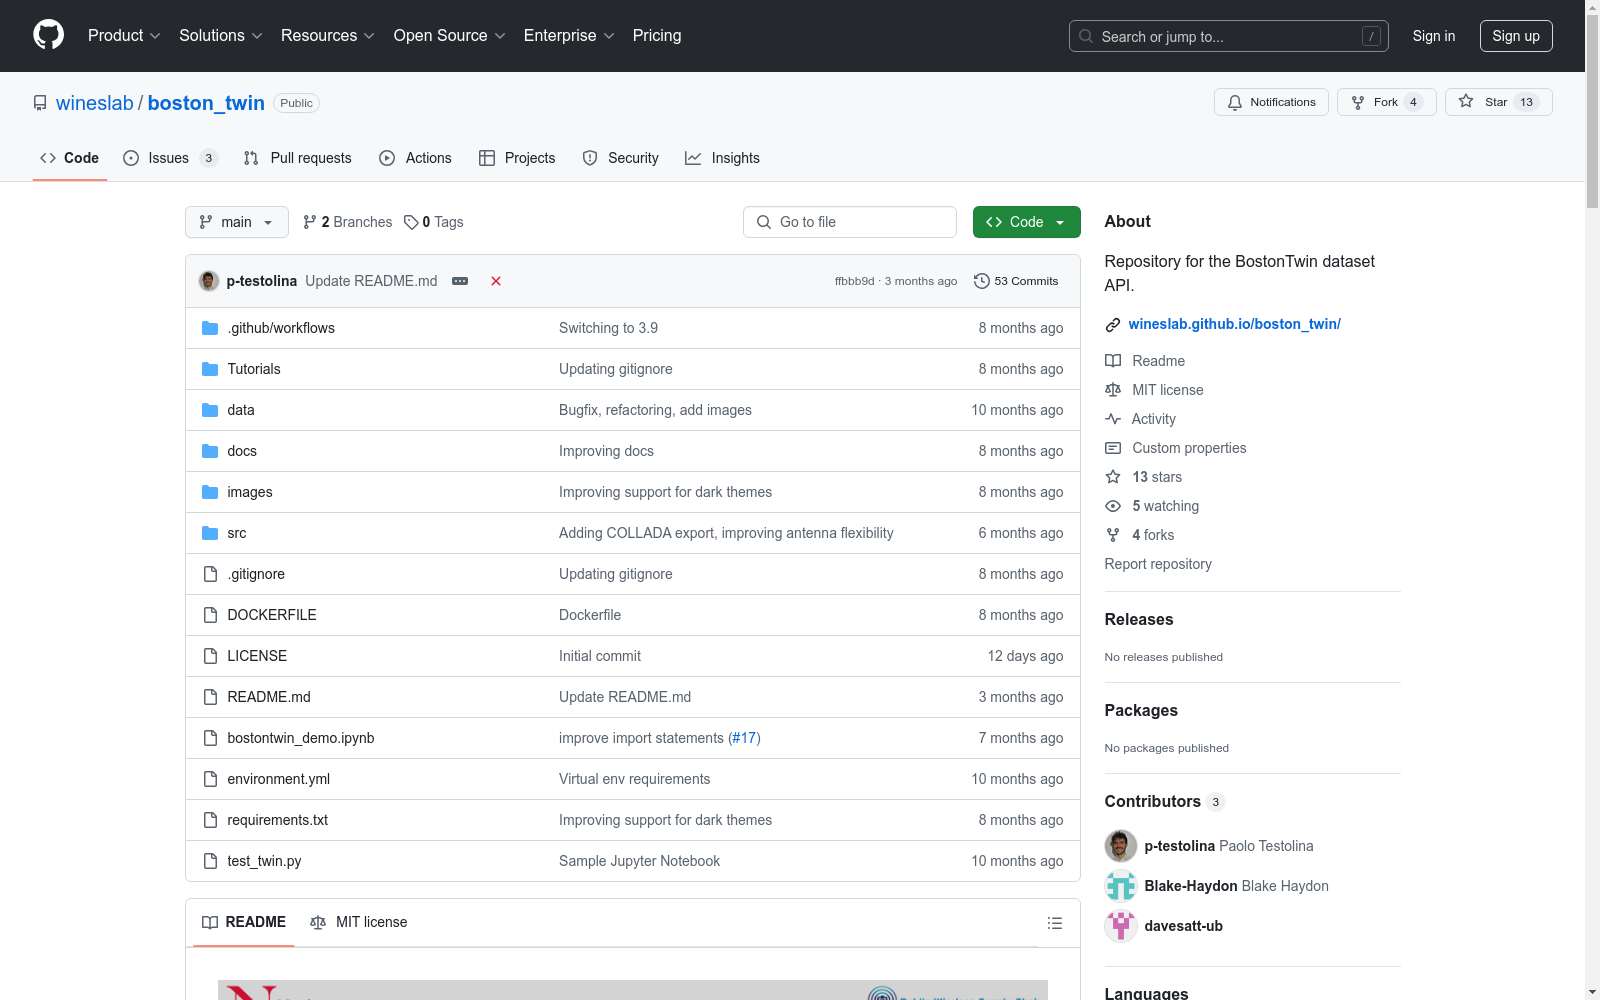
Task: Open pull request #17 link
Action: (x=744, y=738)
